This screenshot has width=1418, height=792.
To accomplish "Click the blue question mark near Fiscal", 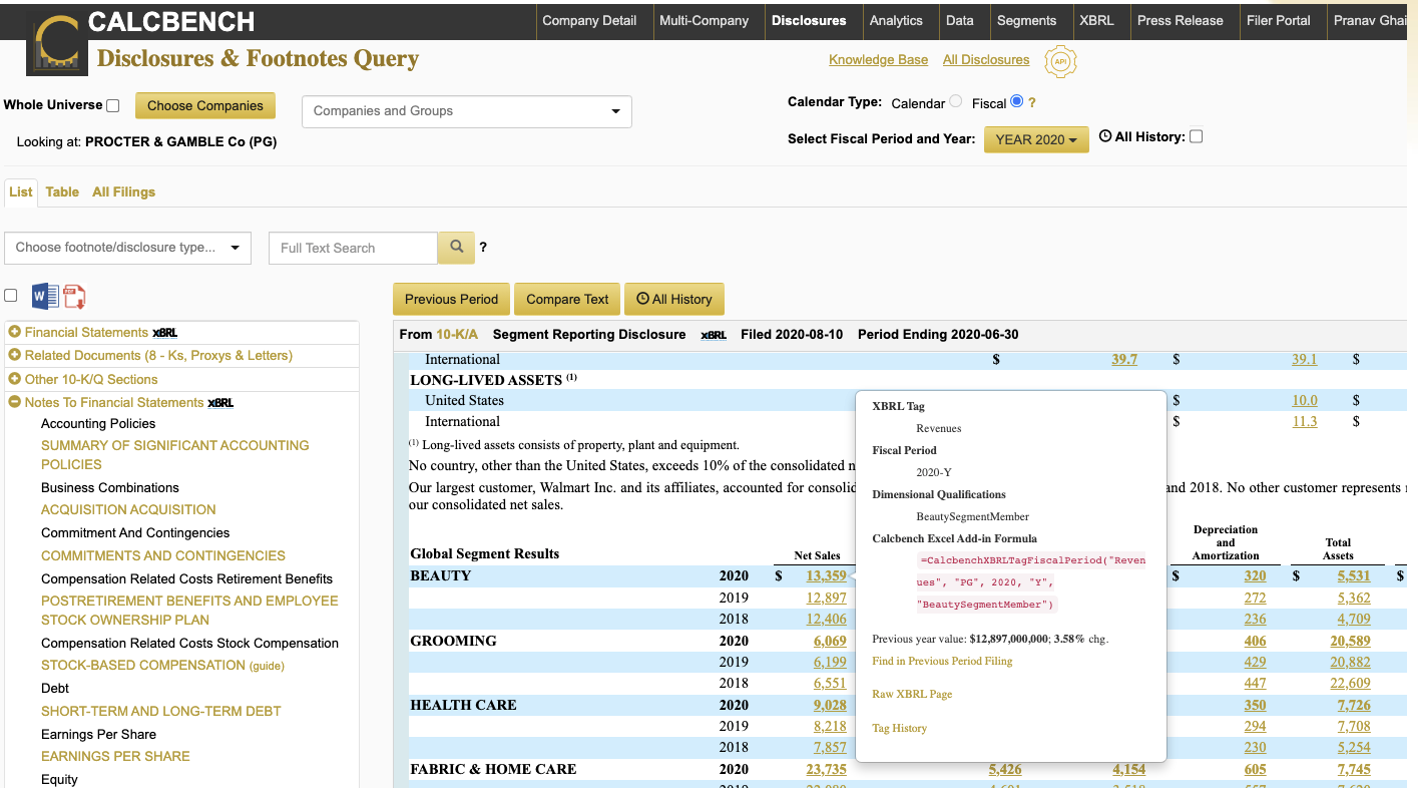I will (x=1032, y=103).
